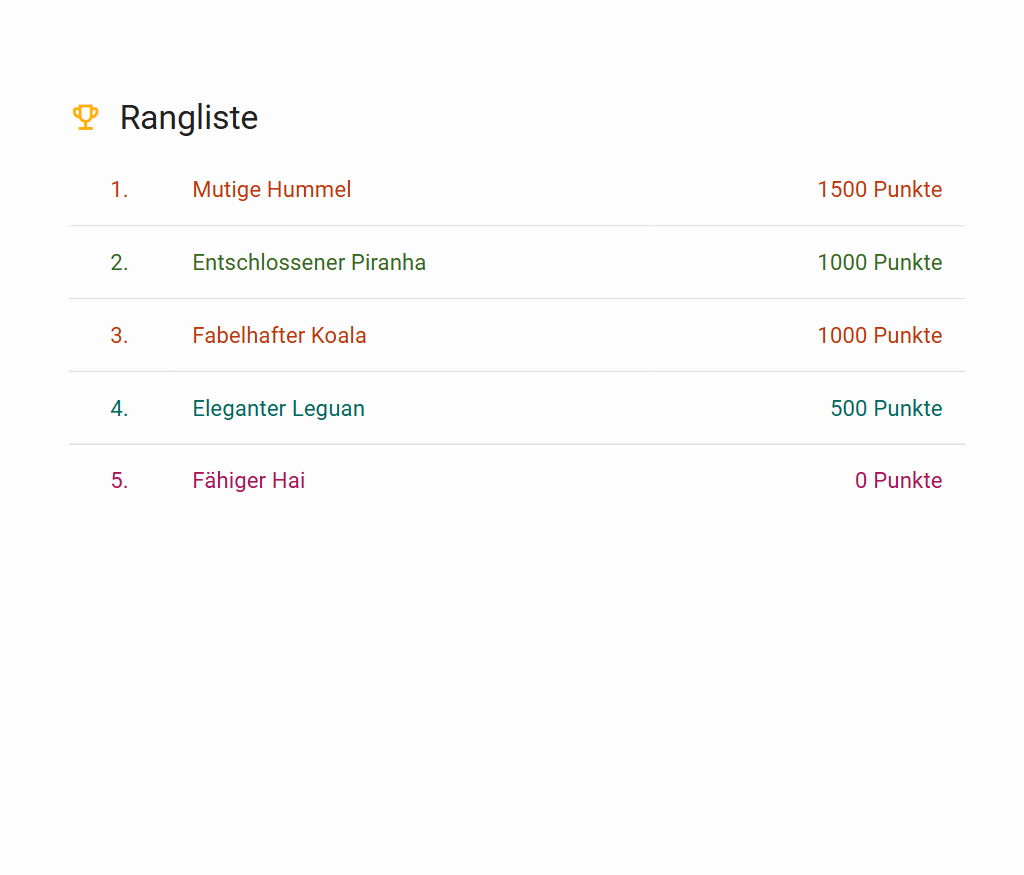Viewport: 1024px width, 875px height.
Task: Click the divider line below Fabelhafter Koala
Action: 516,372
